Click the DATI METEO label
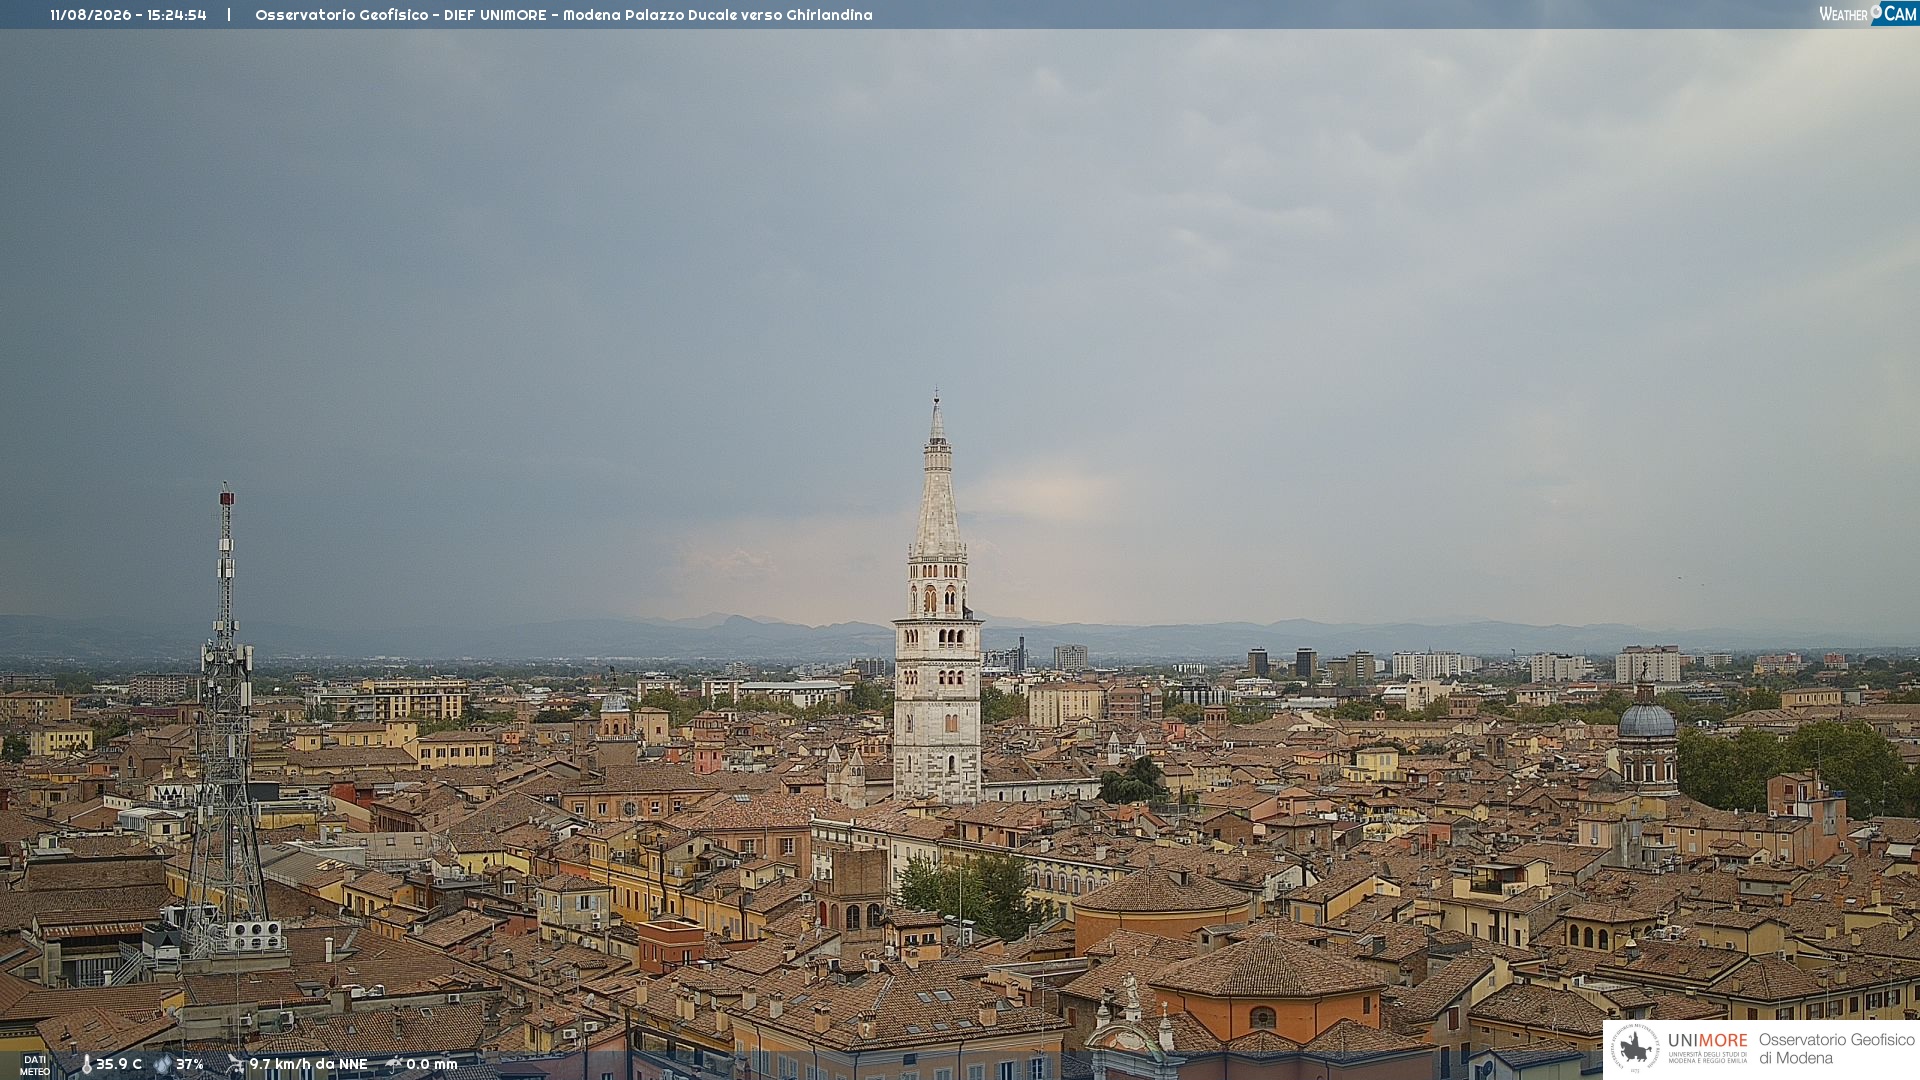 coord(35,1065)
